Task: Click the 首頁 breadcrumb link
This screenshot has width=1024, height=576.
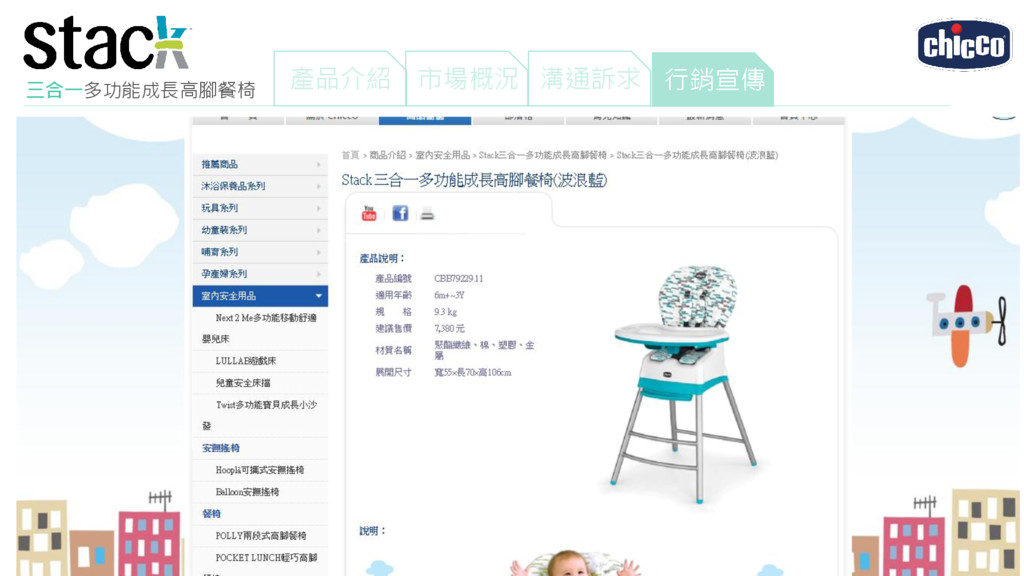Action: (350, 155)
